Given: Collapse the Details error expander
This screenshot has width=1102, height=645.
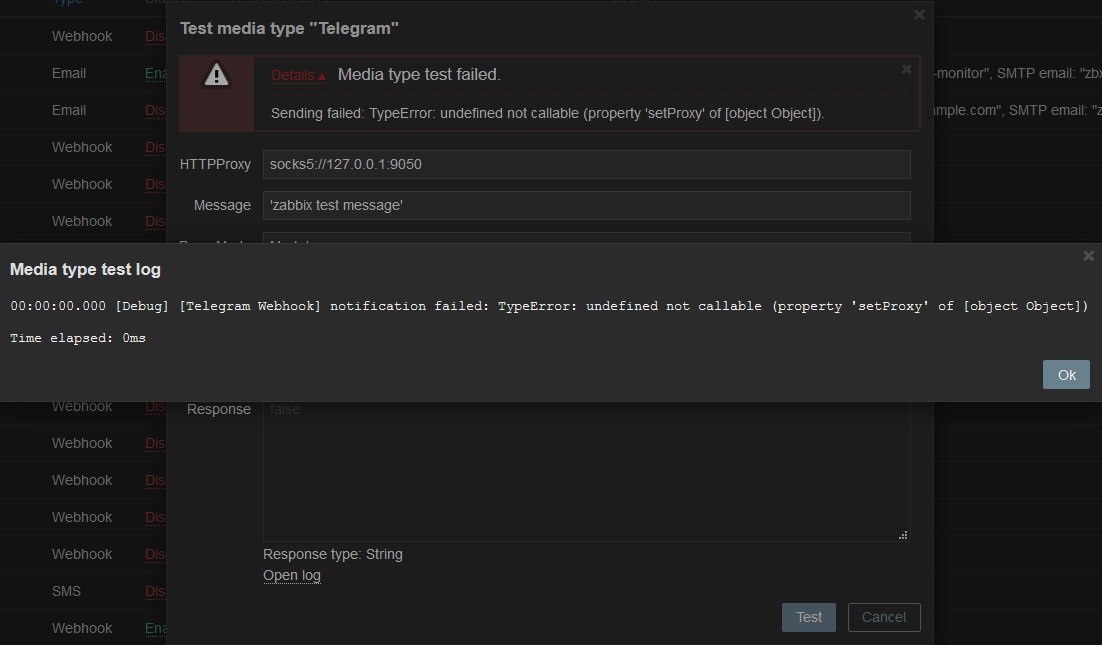Looking at the screenshot, I should [x=299, y=75].
